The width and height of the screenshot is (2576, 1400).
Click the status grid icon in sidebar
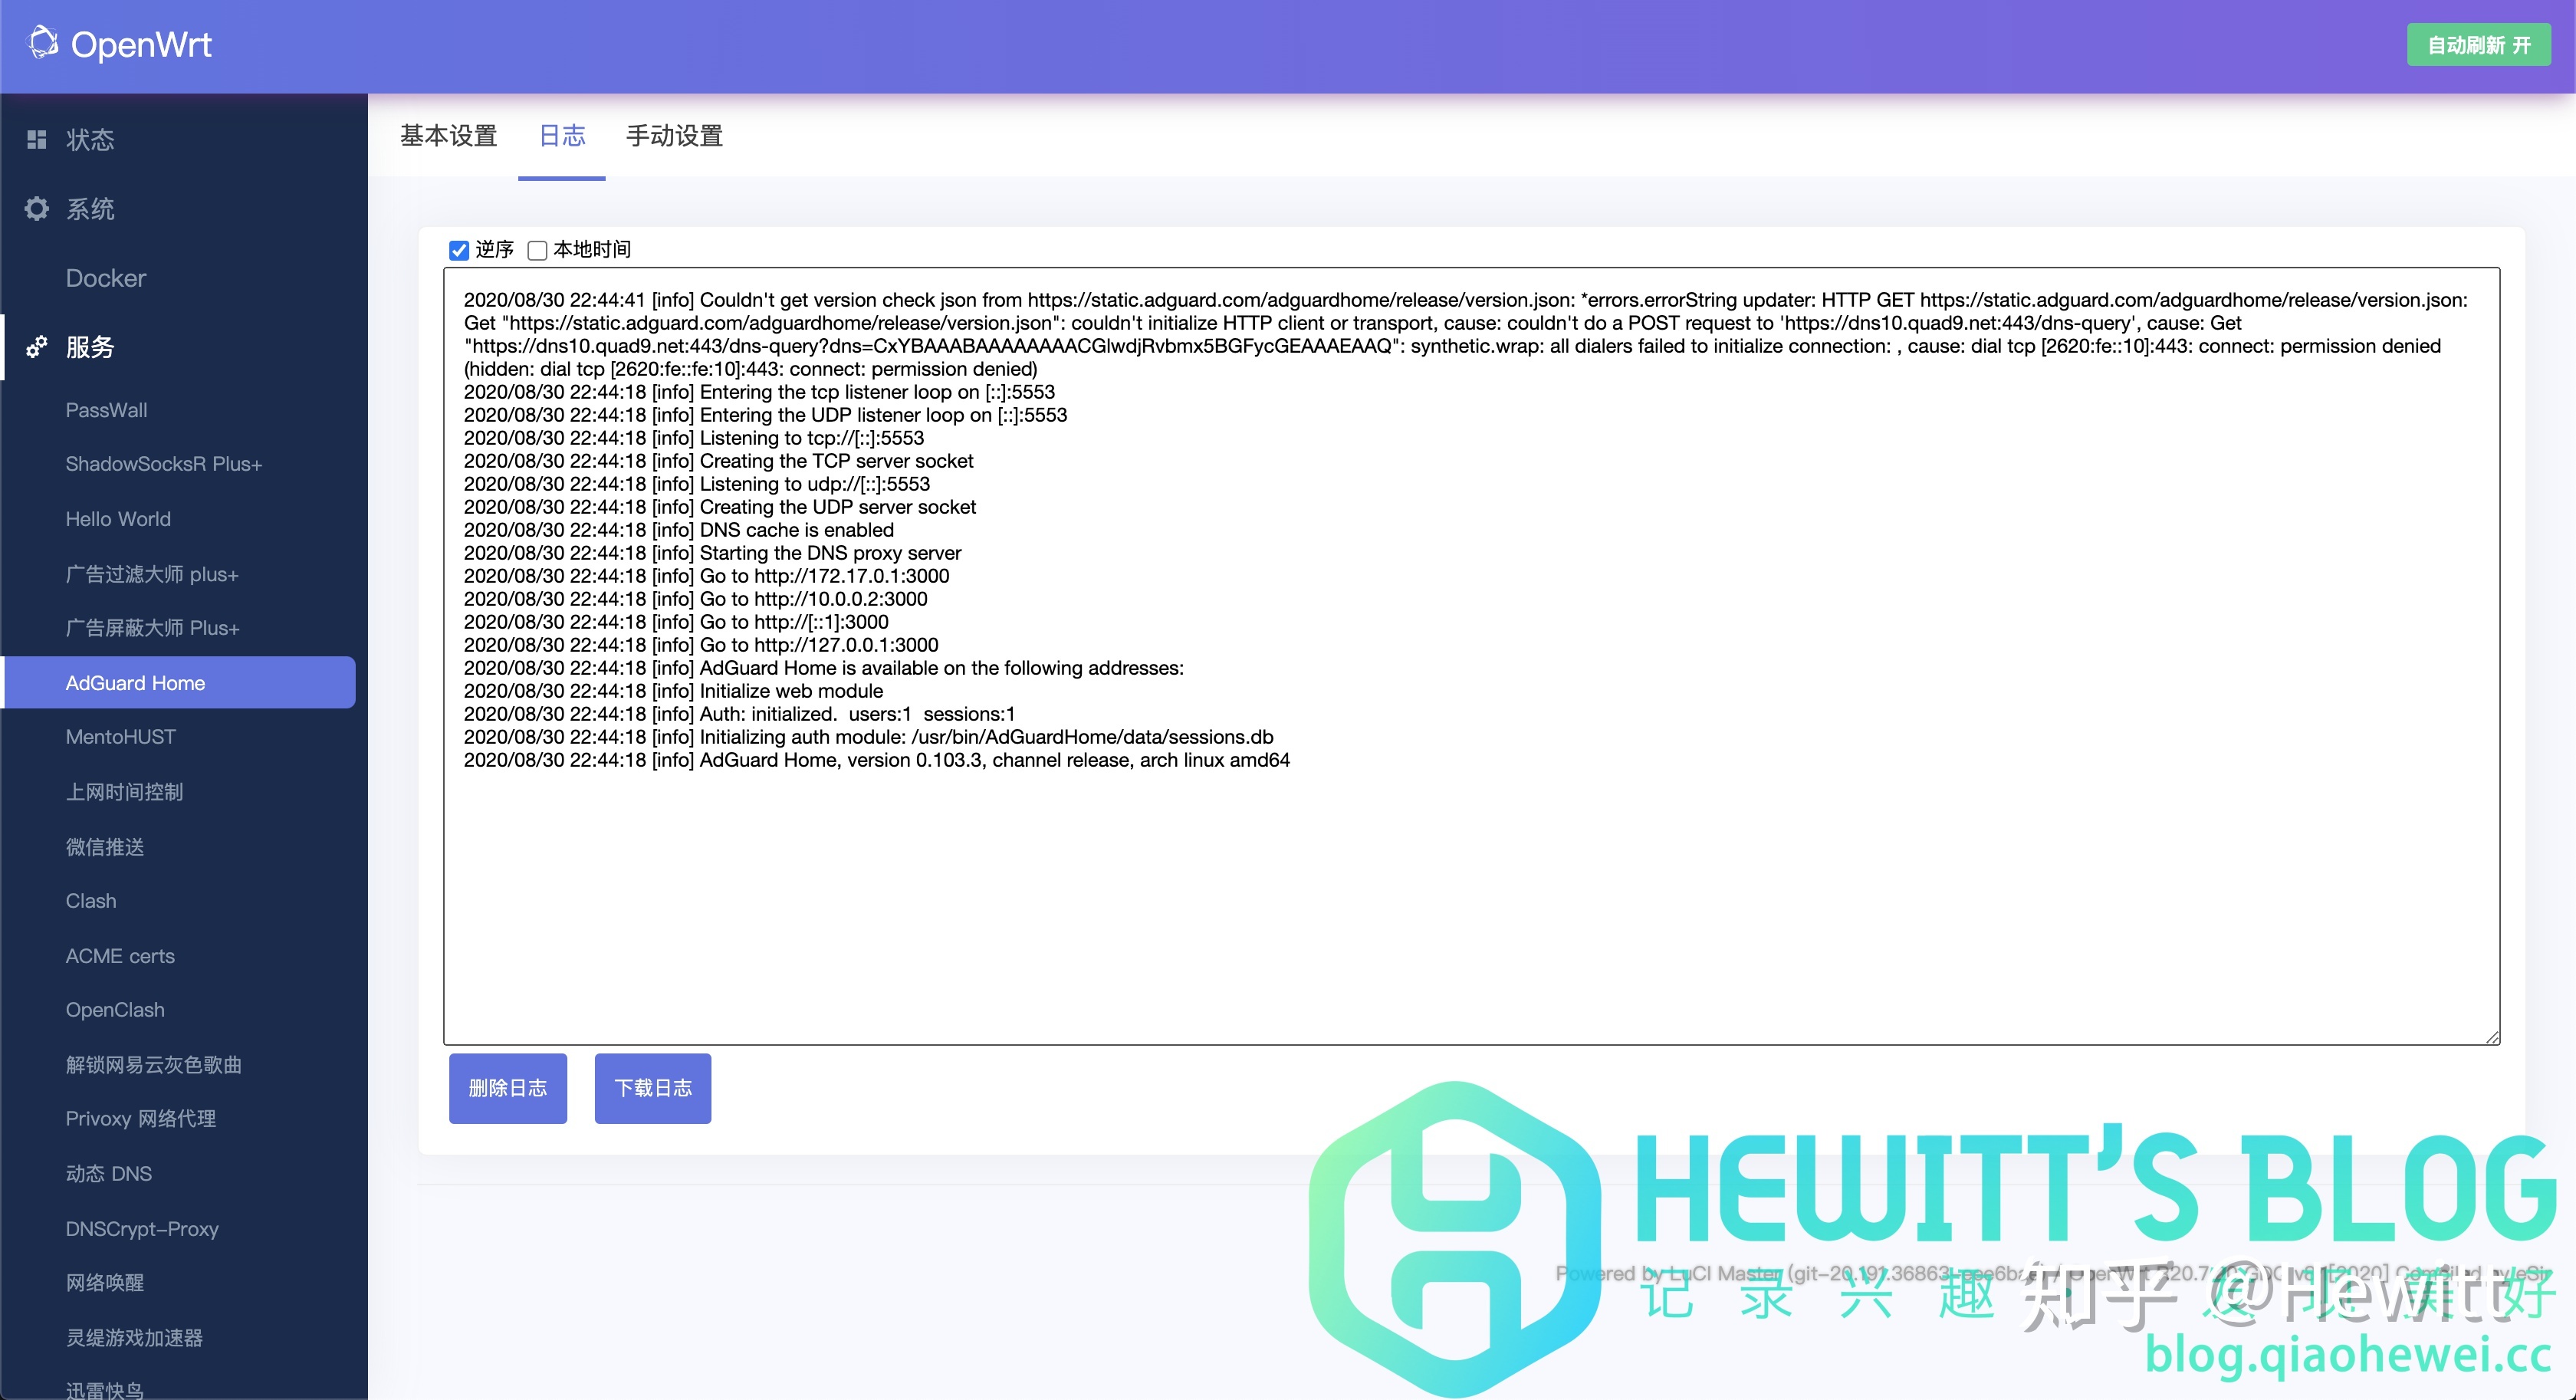pos(37,139)
